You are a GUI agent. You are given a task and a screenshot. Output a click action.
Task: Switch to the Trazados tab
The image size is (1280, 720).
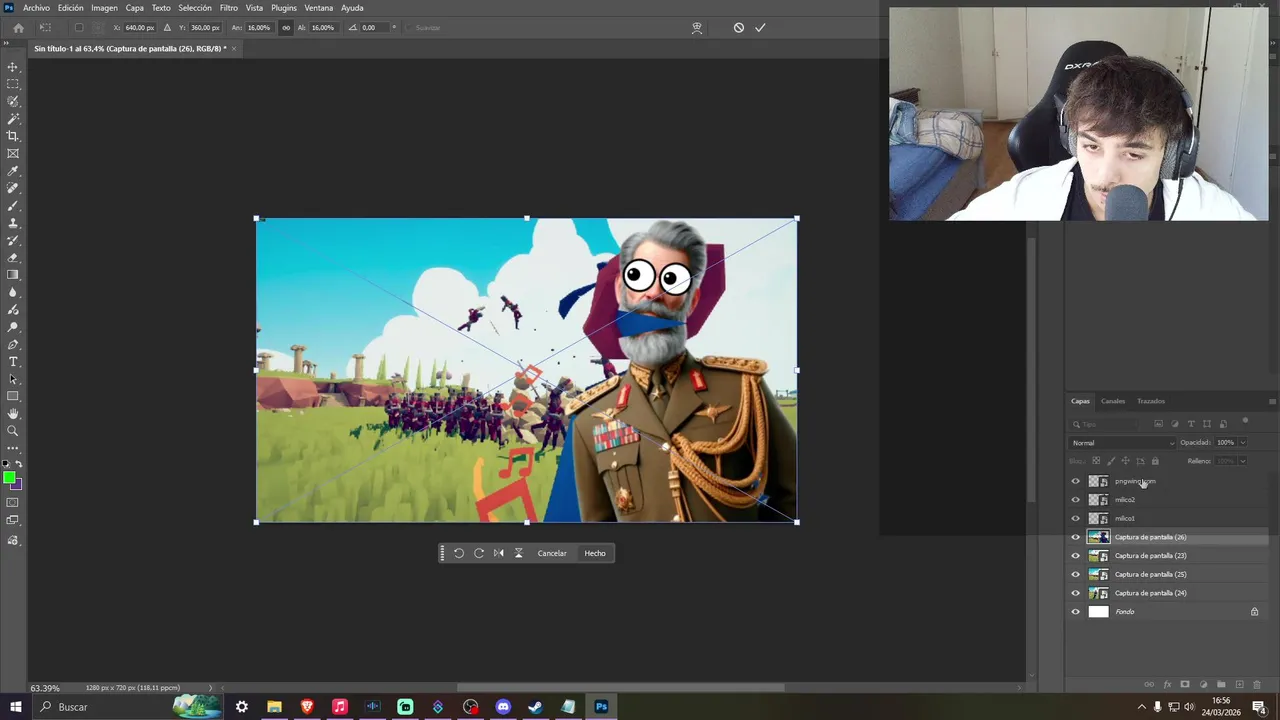[1151, 401]
